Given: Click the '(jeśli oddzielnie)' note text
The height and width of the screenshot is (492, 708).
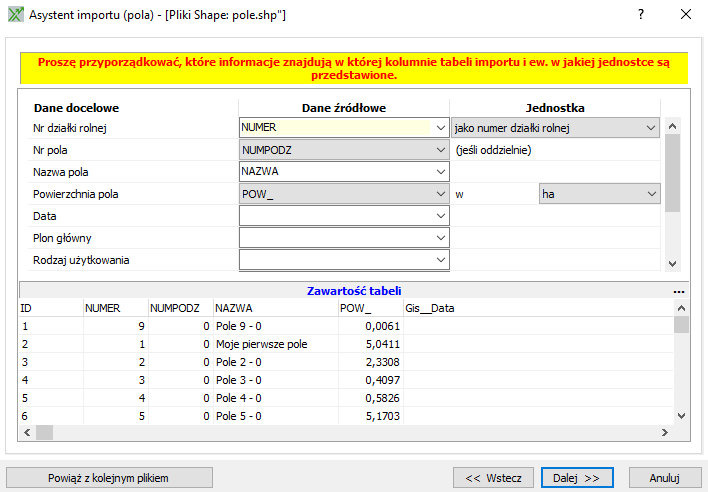Looking at the screenshot, I should coord(493,150).
